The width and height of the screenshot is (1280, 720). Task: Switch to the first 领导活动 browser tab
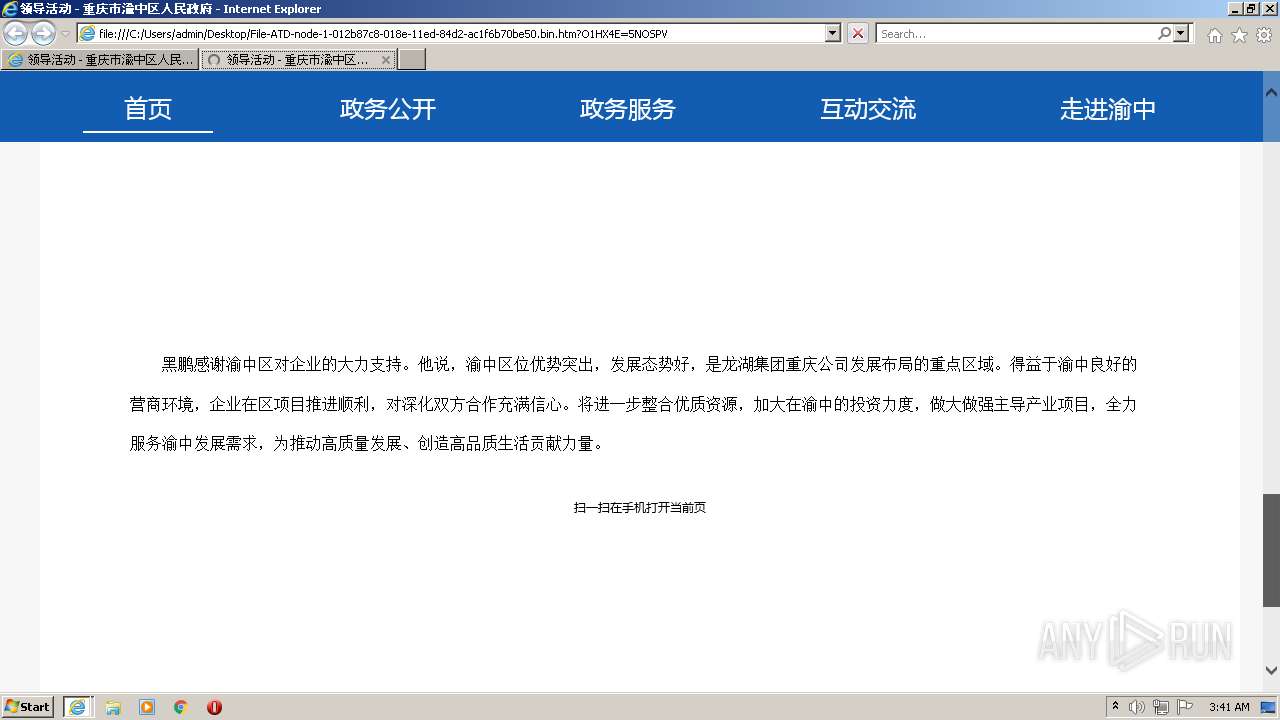click(100, 60)
